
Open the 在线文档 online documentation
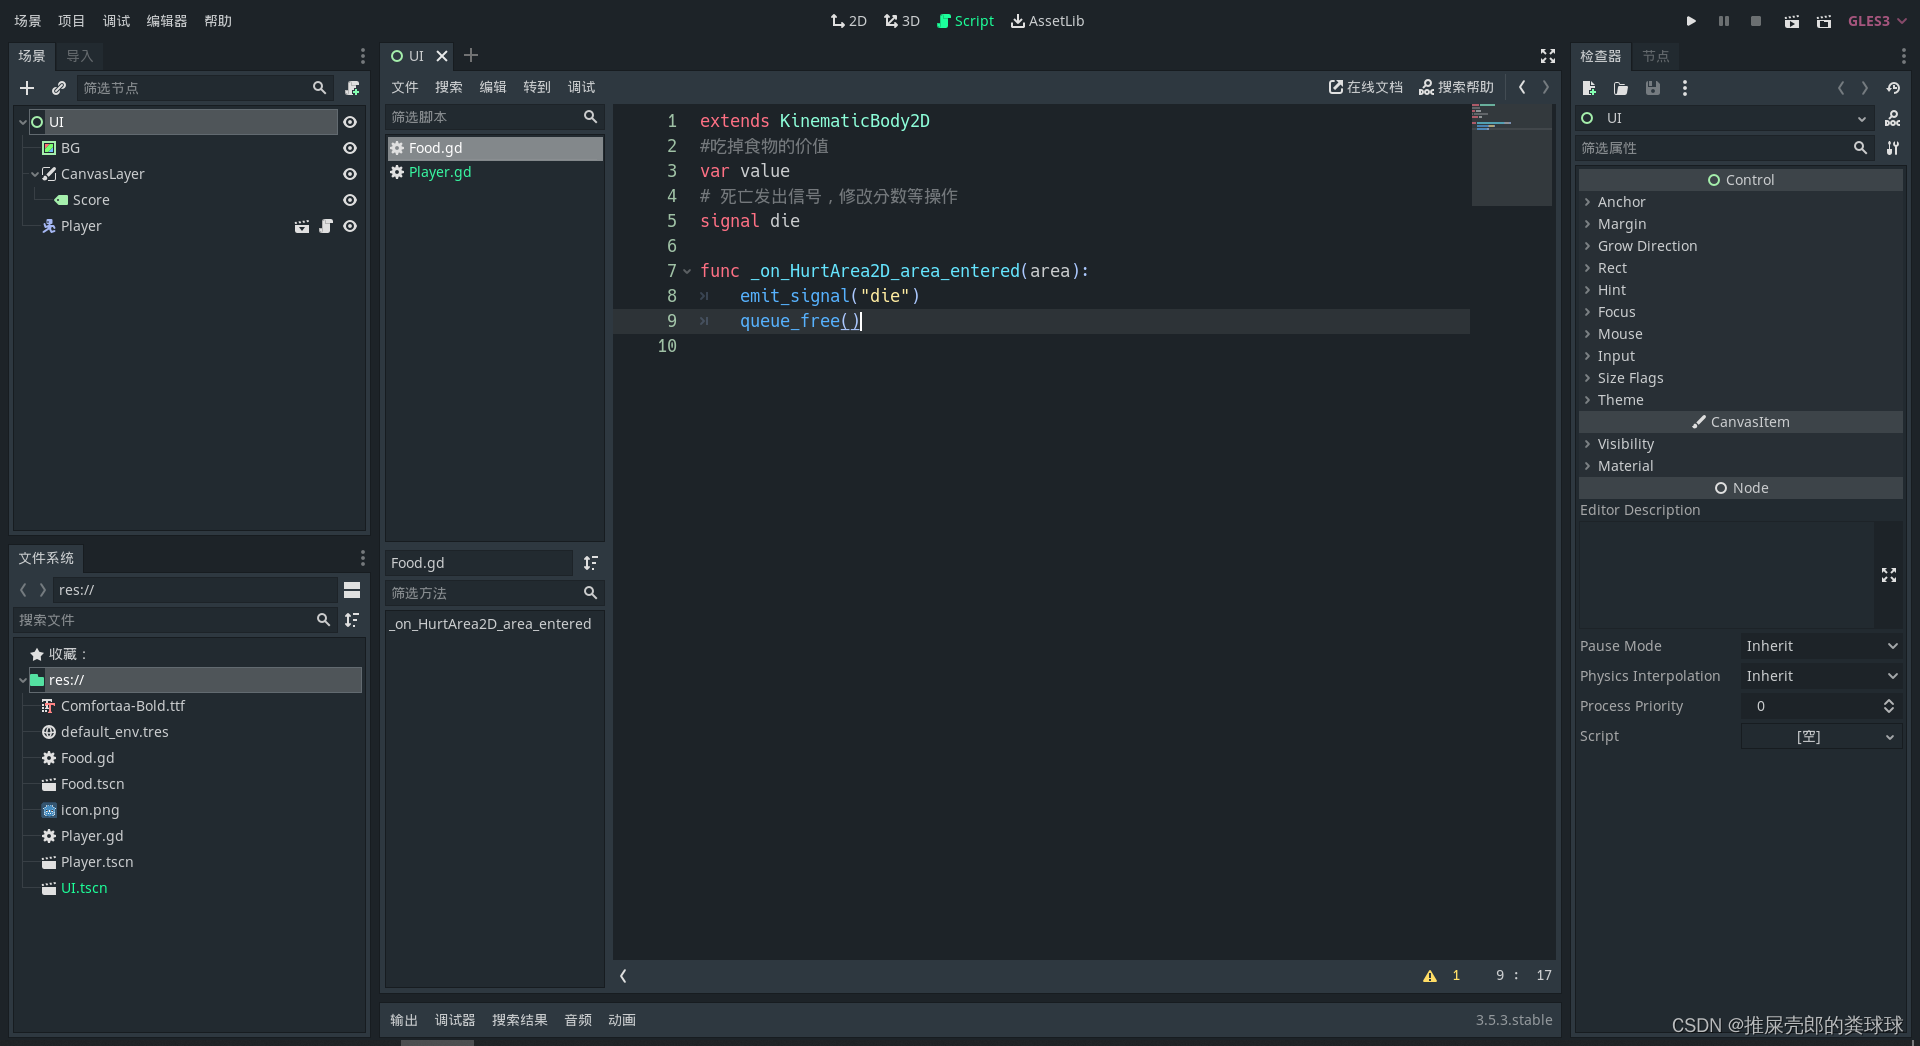pos(1364,87)
